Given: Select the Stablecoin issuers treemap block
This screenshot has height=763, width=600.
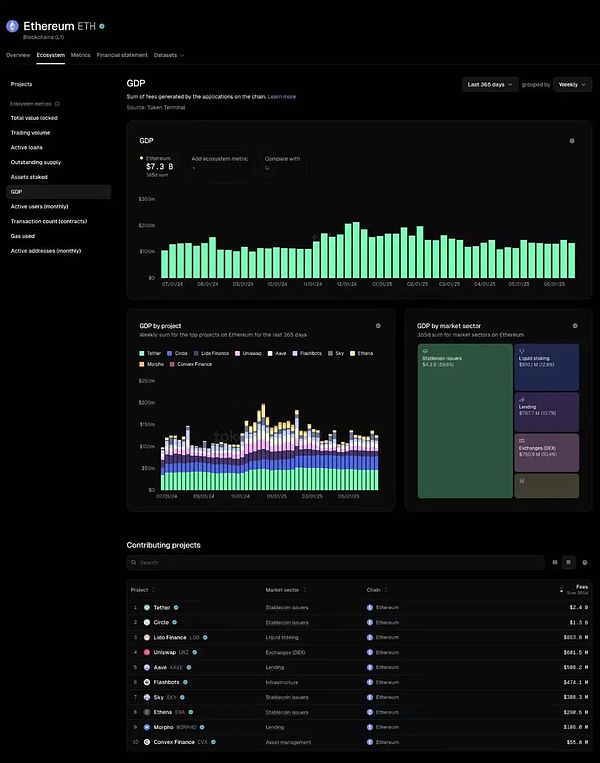Looking at the screenshot, I should coord(464,420).
